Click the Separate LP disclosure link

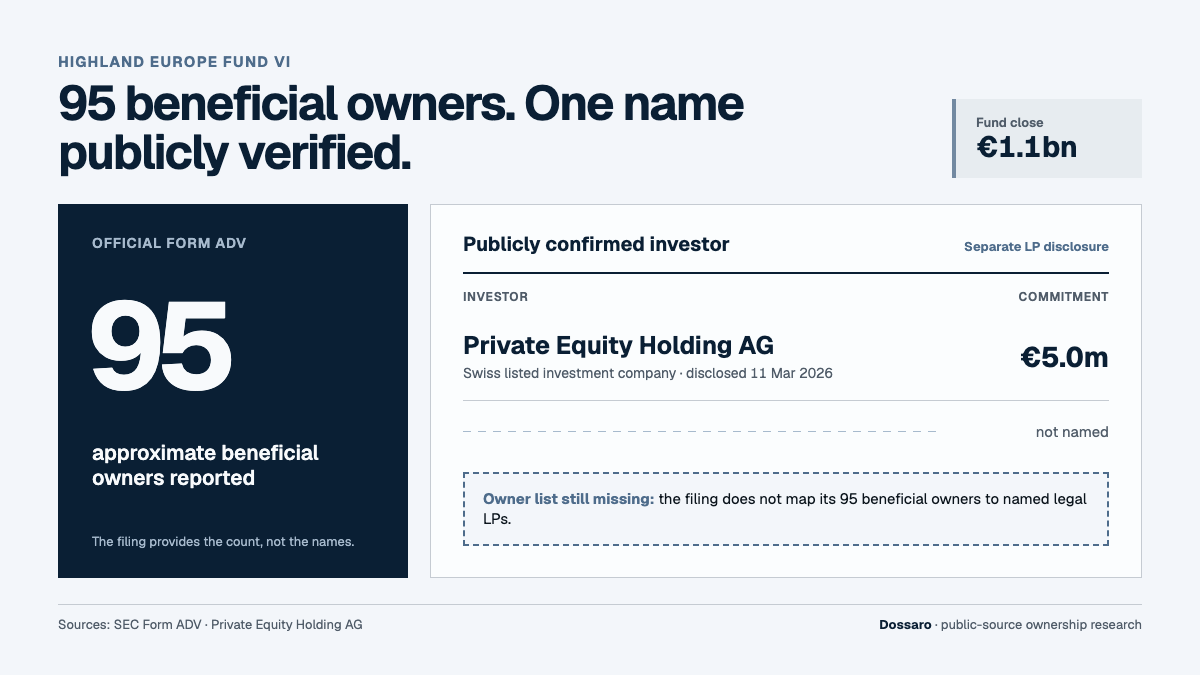tap(1036, 247)
